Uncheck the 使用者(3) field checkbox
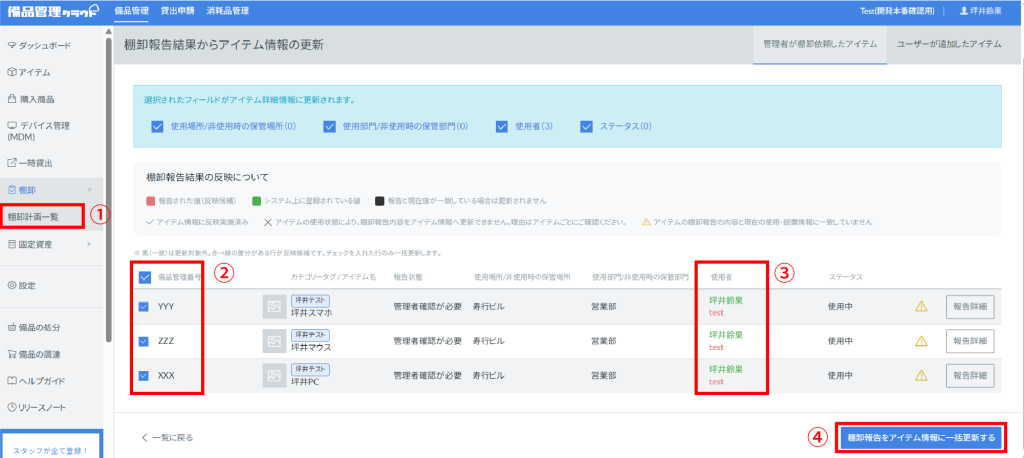The height and width of the screenshot is (458, 1024). pyautogui.click(x=502, y=127)
